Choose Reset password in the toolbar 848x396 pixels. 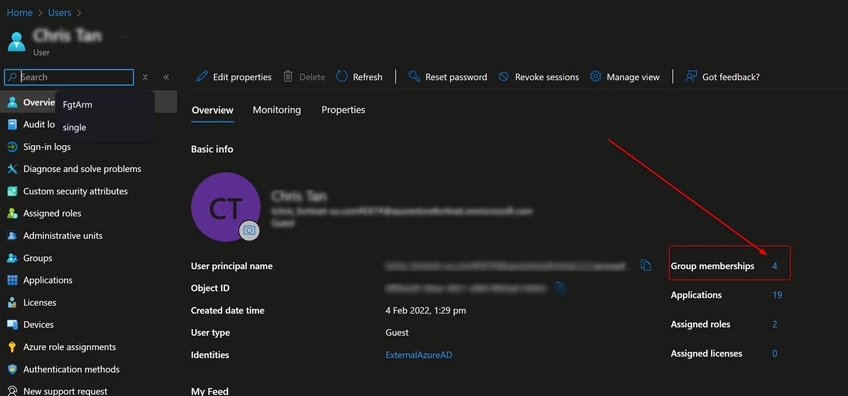pos(447,77)
